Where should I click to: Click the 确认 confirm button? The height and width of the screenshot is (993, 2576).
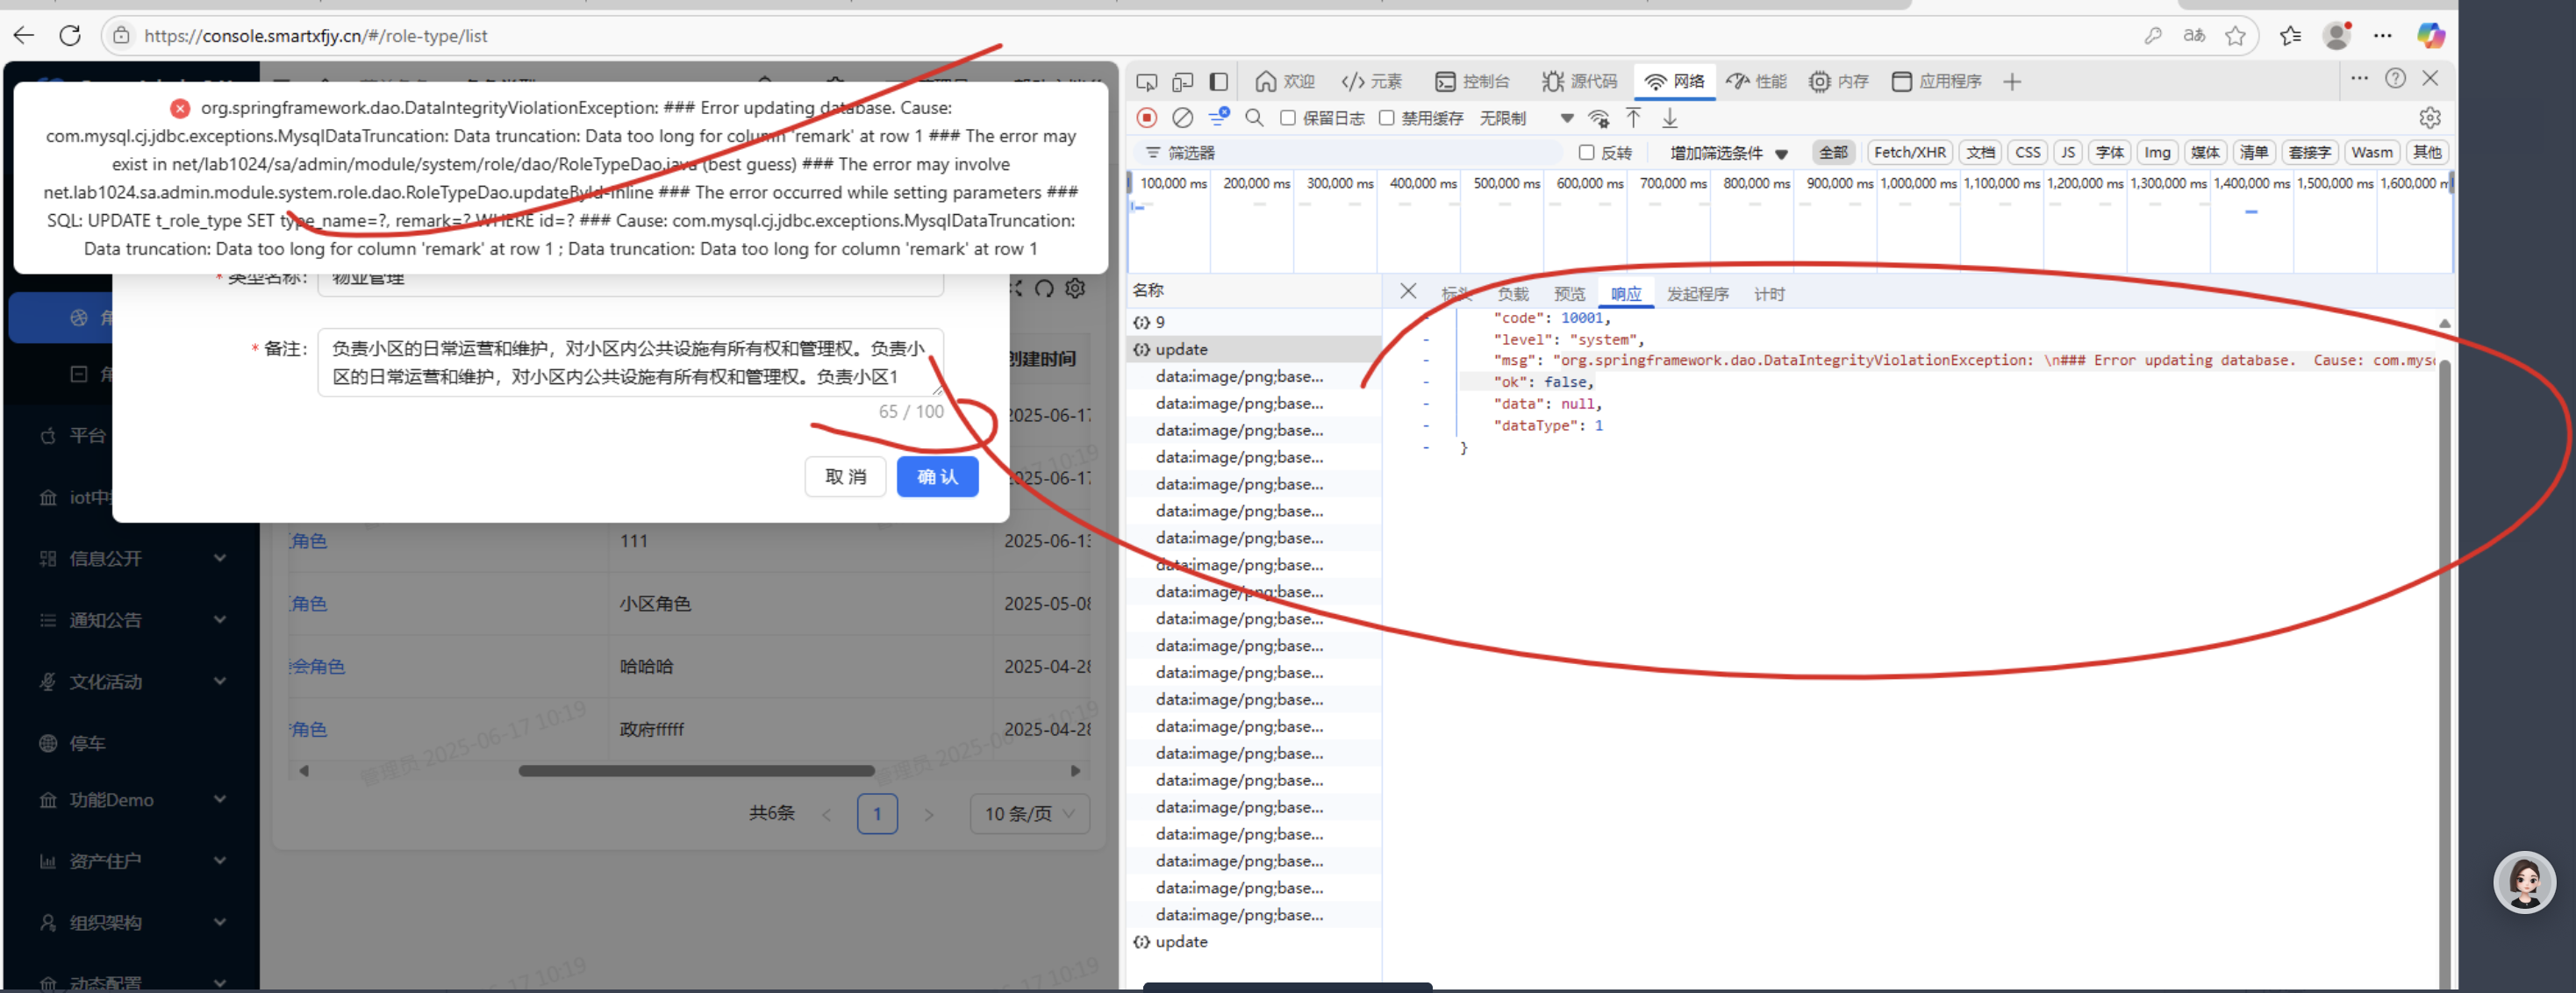(937, 476)
